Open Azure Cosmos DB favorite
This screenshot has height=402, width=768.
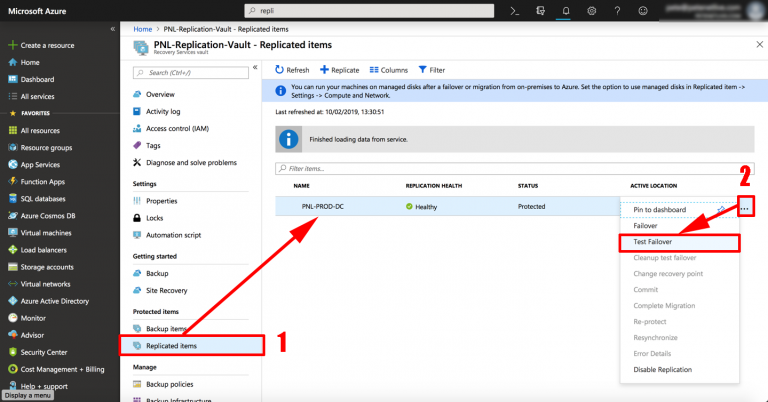[42, 216]
